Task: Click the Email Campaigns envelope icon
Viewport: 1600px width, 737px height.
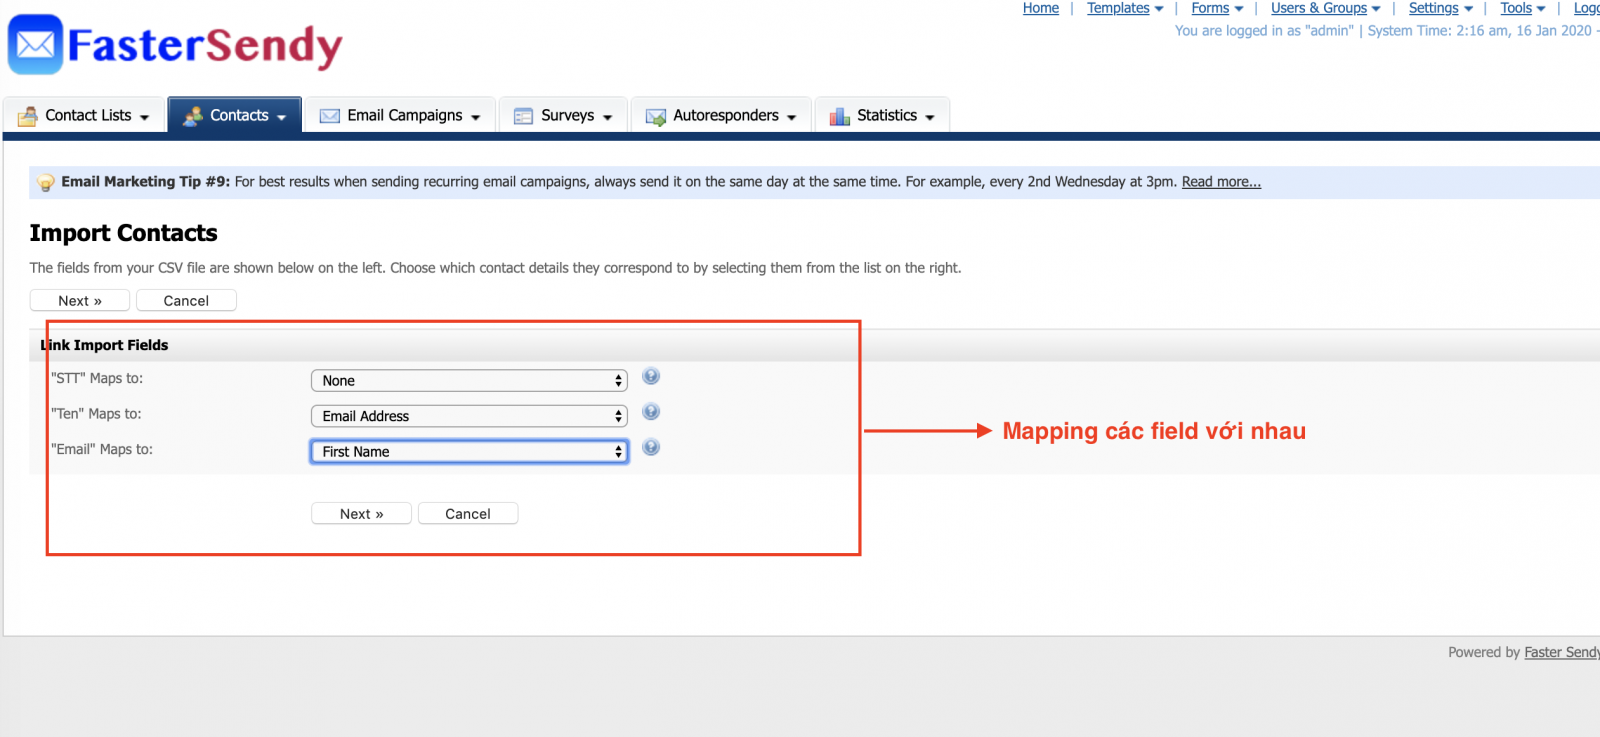Action: point(329,116)
